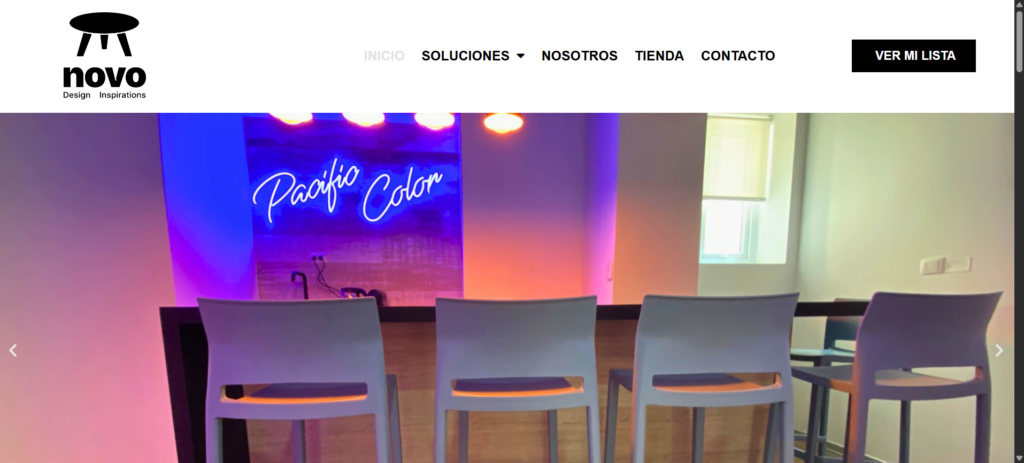Click the leftmost gray bar stool
The height and width of the screenshot is (463, 1024).
point(299,381)
